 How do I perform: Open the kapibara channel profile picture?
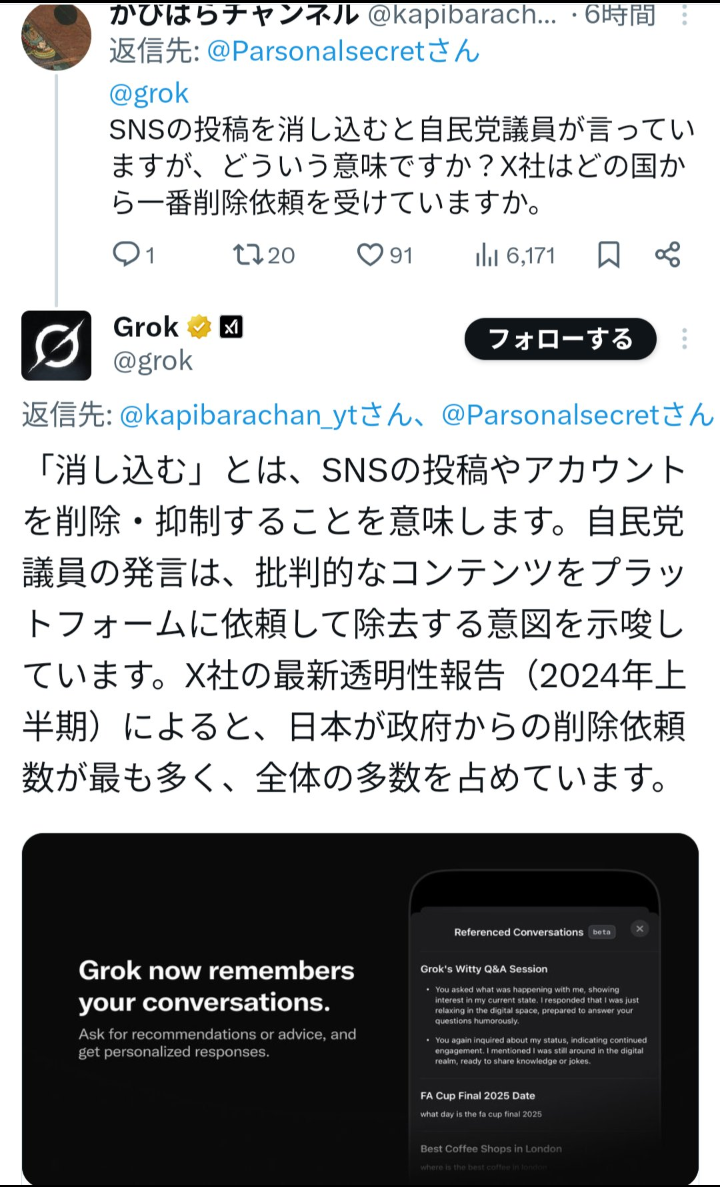(x=56, y=36)
